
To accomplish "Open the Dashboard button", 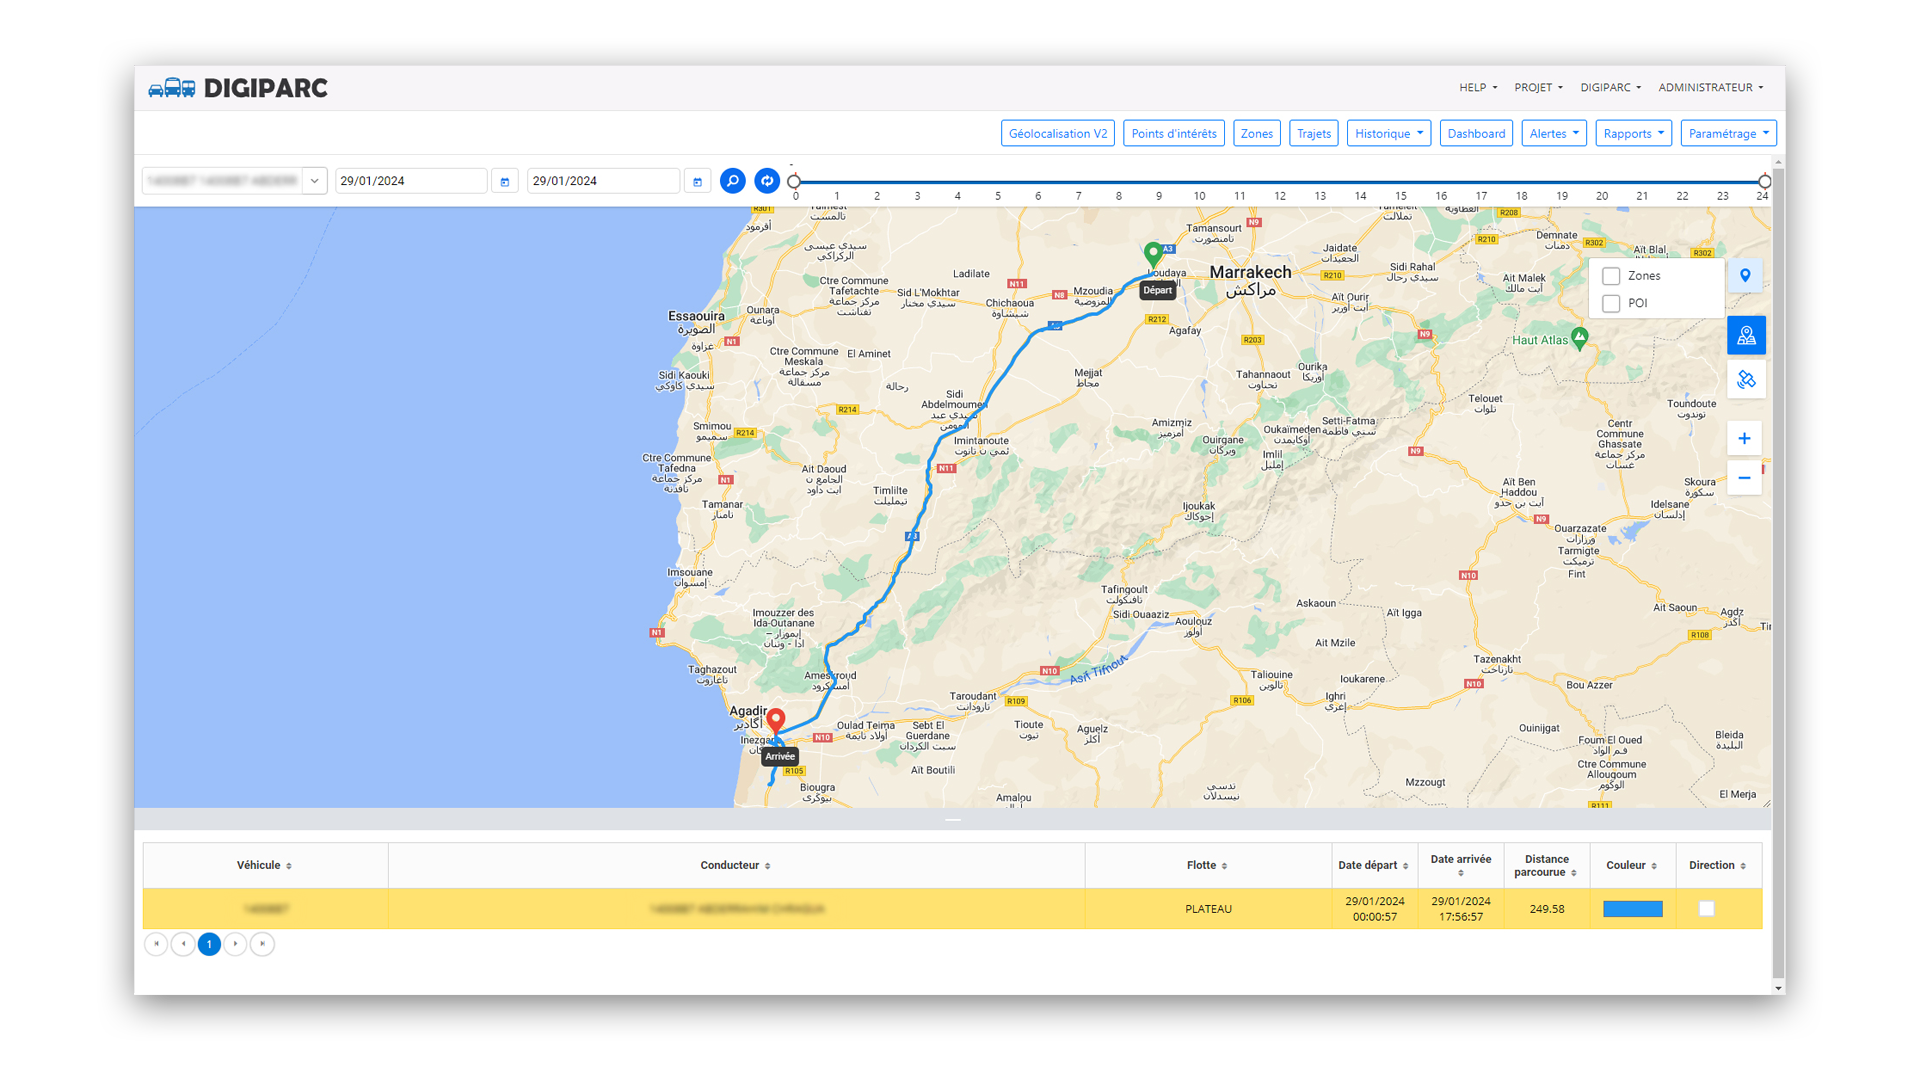I will [x=1476, y=133].
